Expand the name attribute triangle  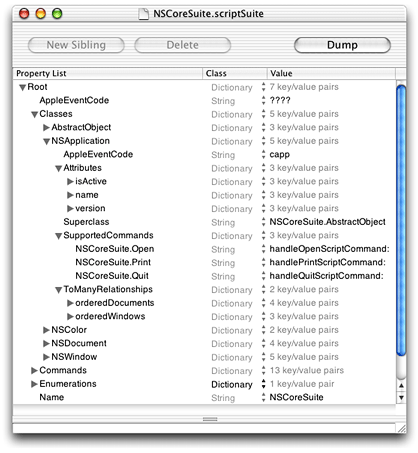coord(70,195)
